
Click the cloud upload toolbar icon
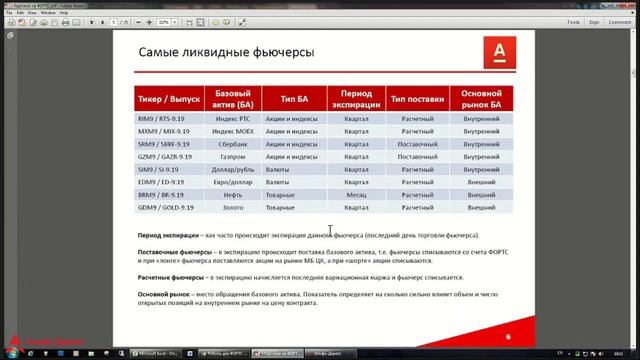pos(44,22)
